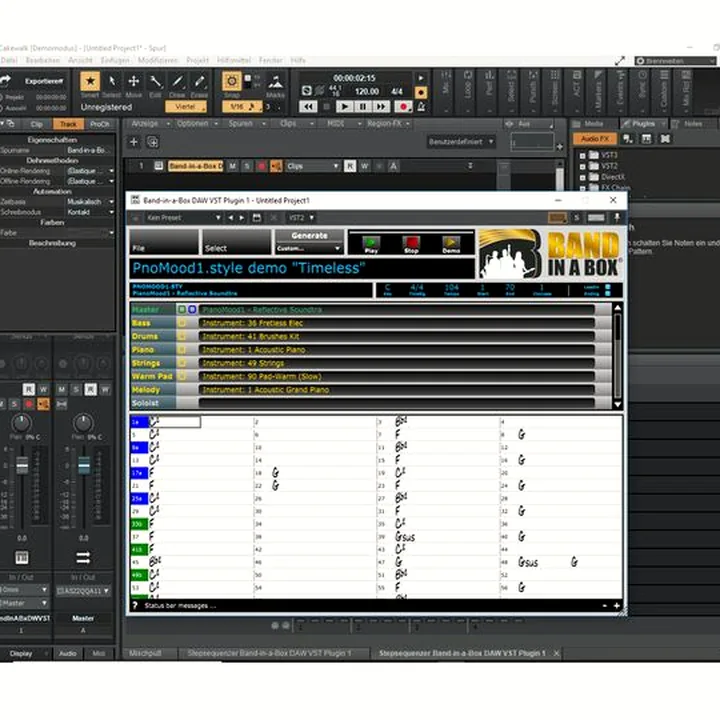The width and height of the screenshot is (720, 720).
Task: Toggle the Bass track yellow checkbox
Action: coord(182,323)
